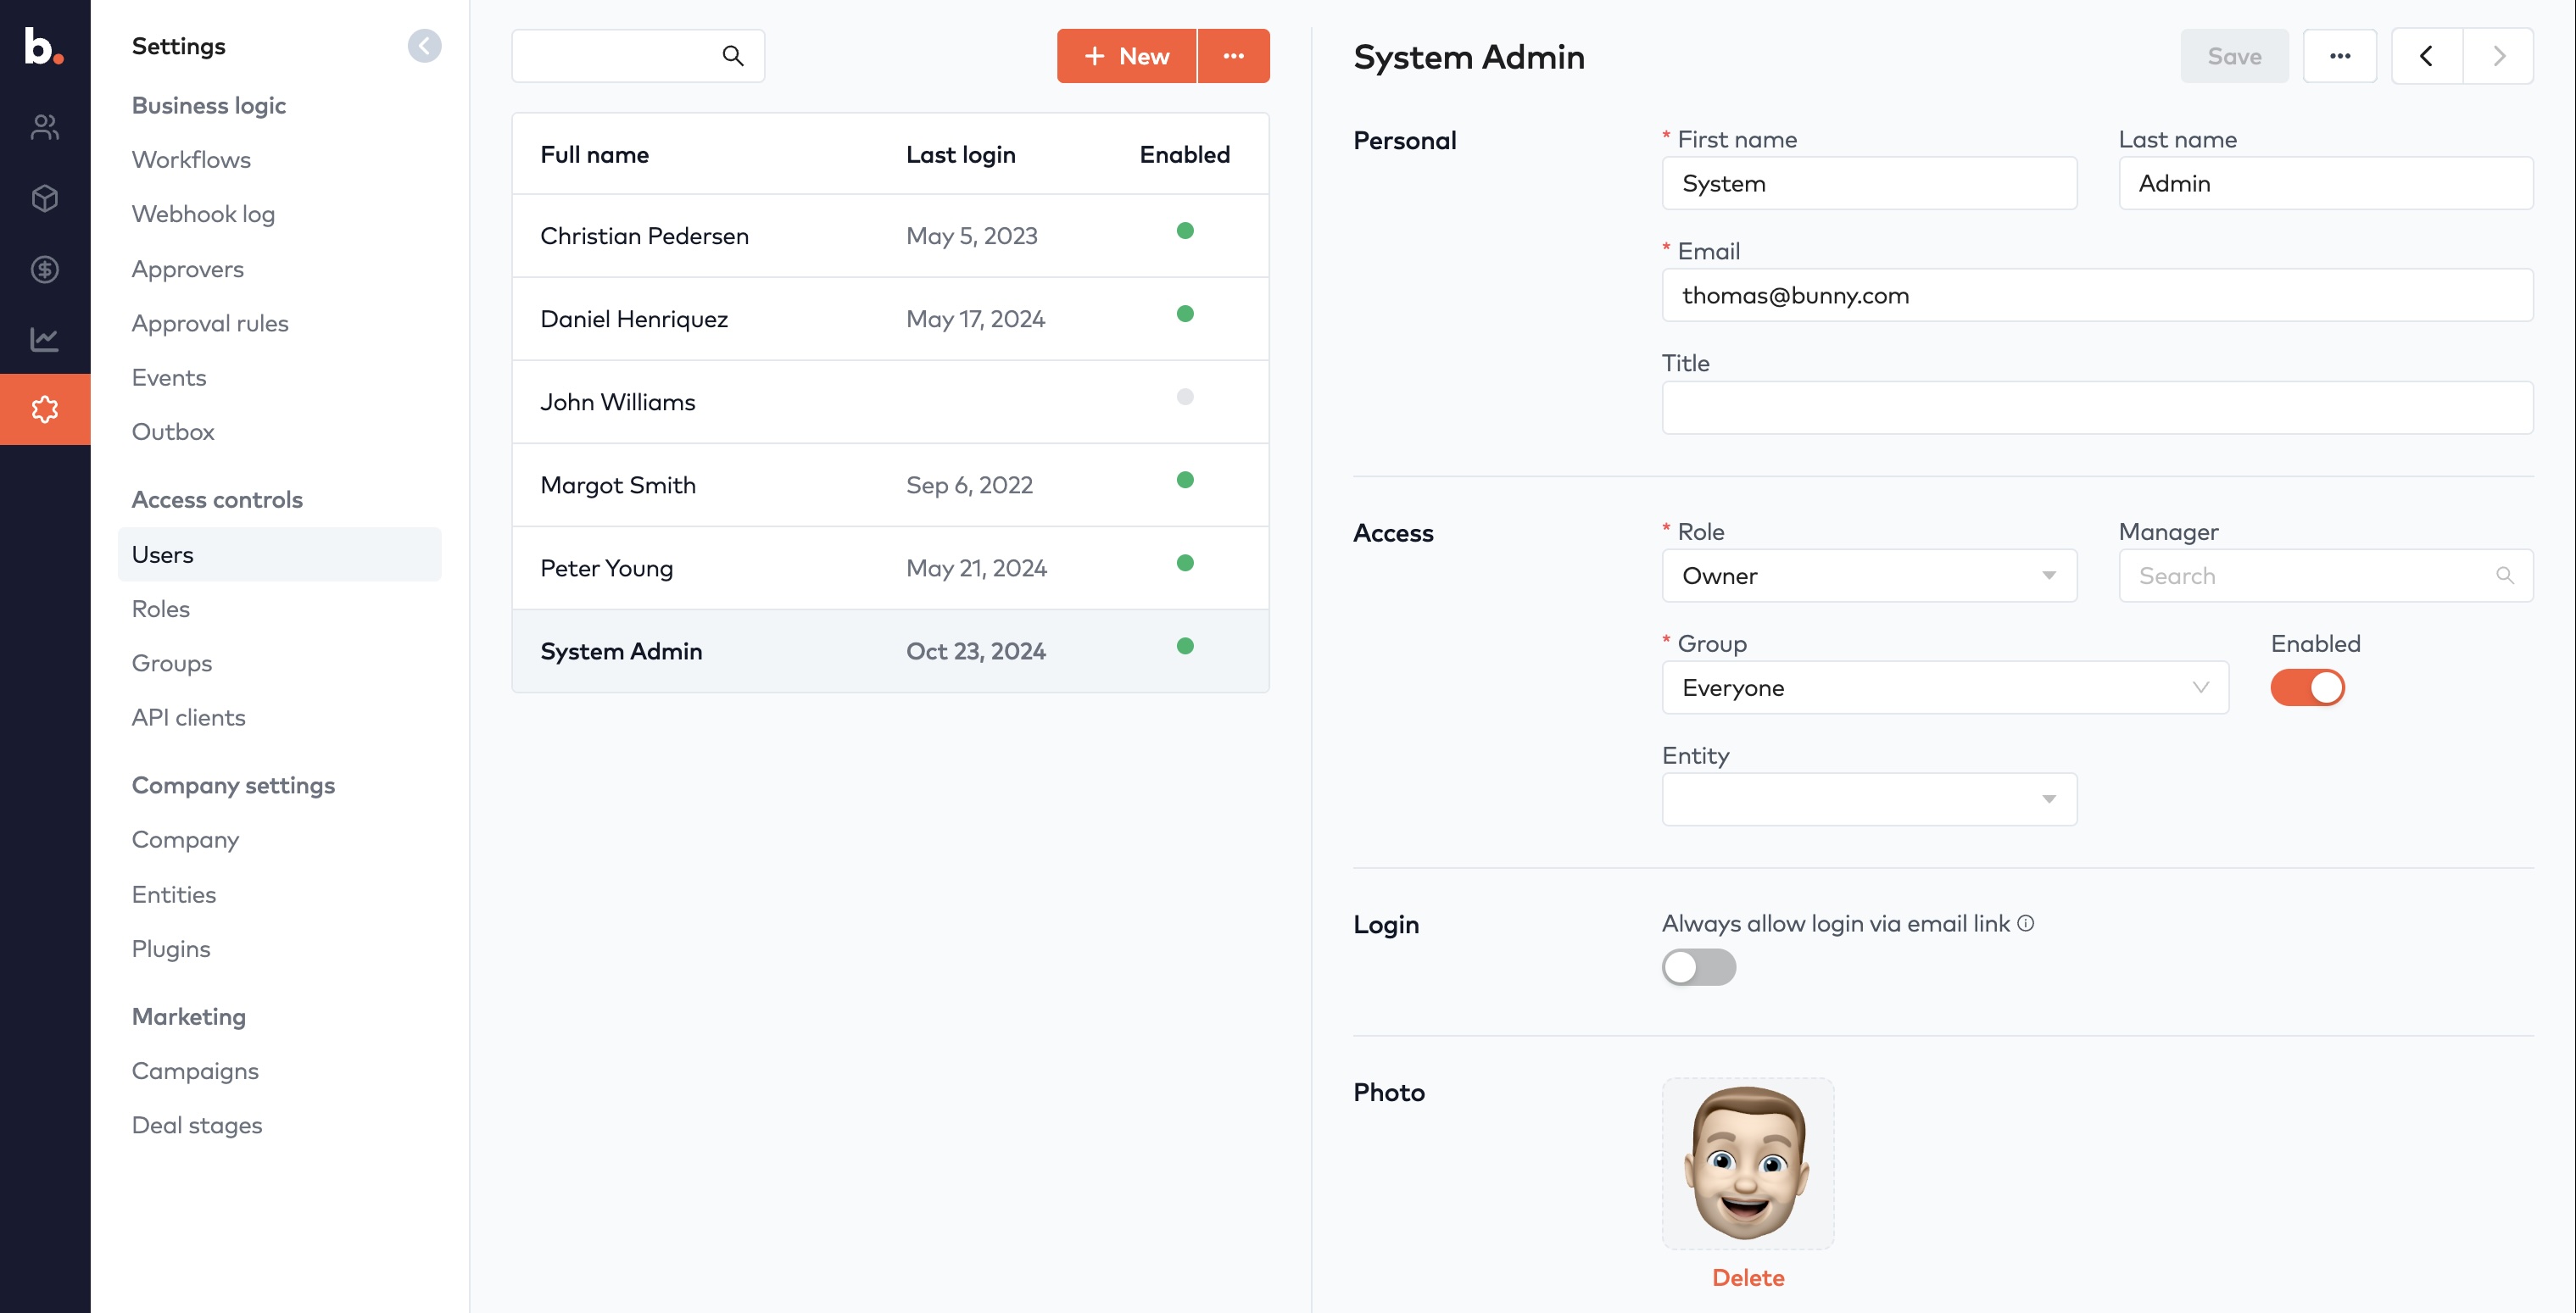Click the Save button

(x=2234, y=56)
